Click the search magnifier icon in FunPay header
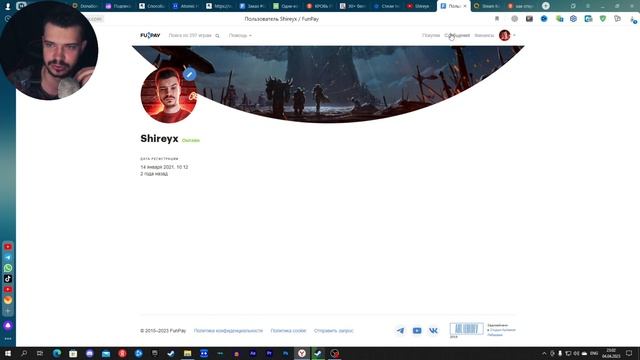The width and height of the screenshot is (640, 360). tap(217, 36)
